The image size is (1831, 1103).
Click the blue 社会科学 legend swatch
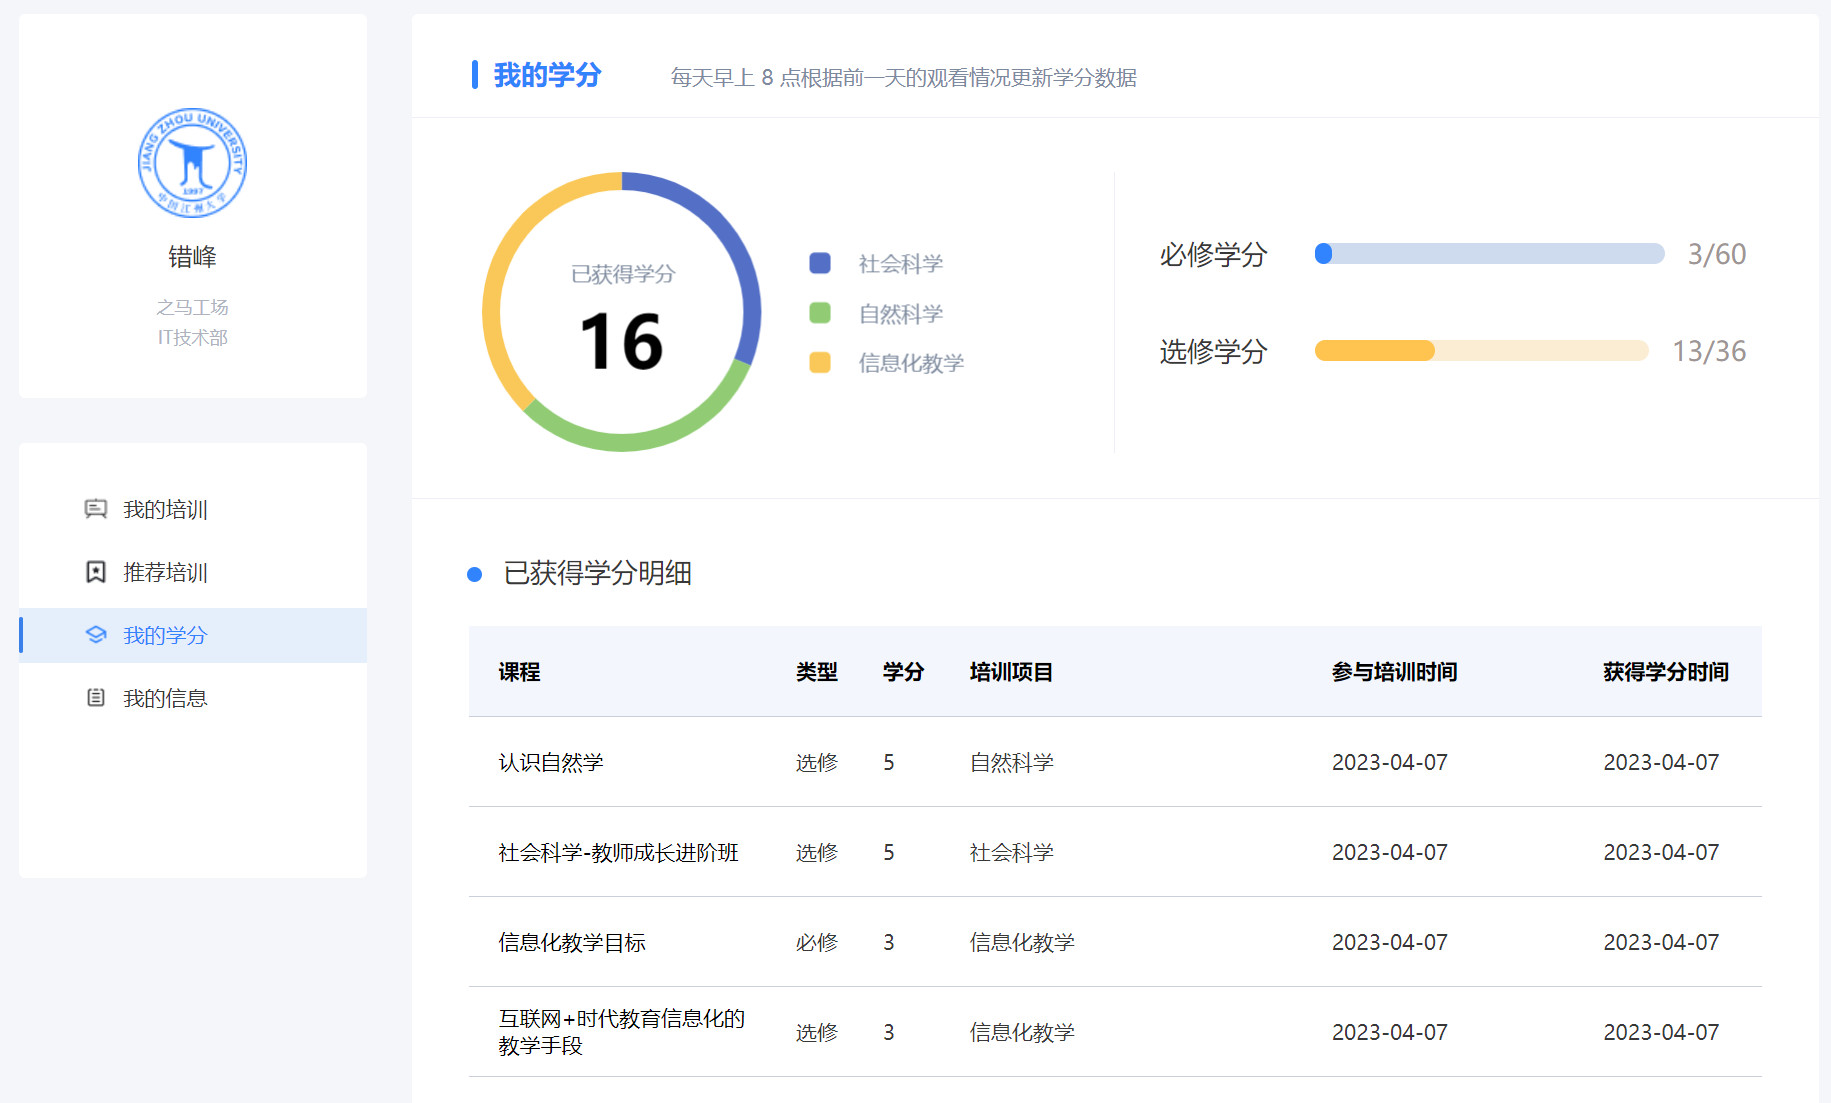click(820, 263)
